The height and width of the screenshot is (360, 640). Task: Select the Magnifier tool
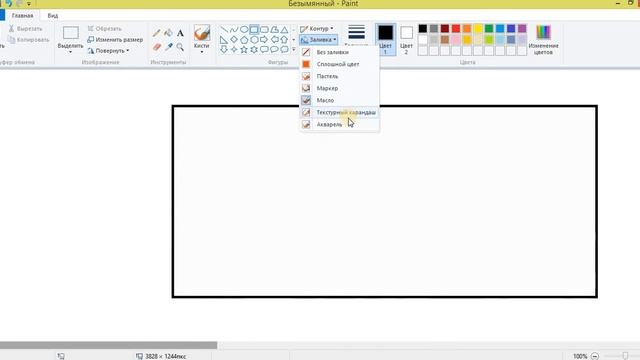(180, 47)
